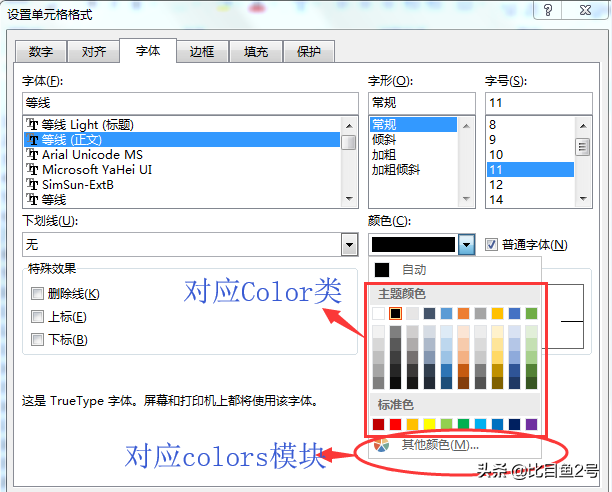Pick dark navy standard color
Image resolution: width=612 pixels, height=492 pixels.
[514, 424]
